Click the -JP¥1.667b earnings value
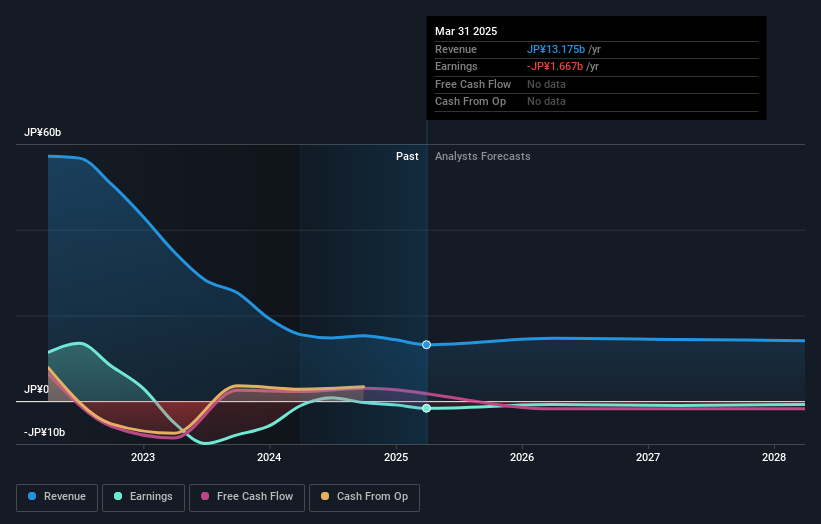The width and height of the screenshot is (821, 524). 555,66
